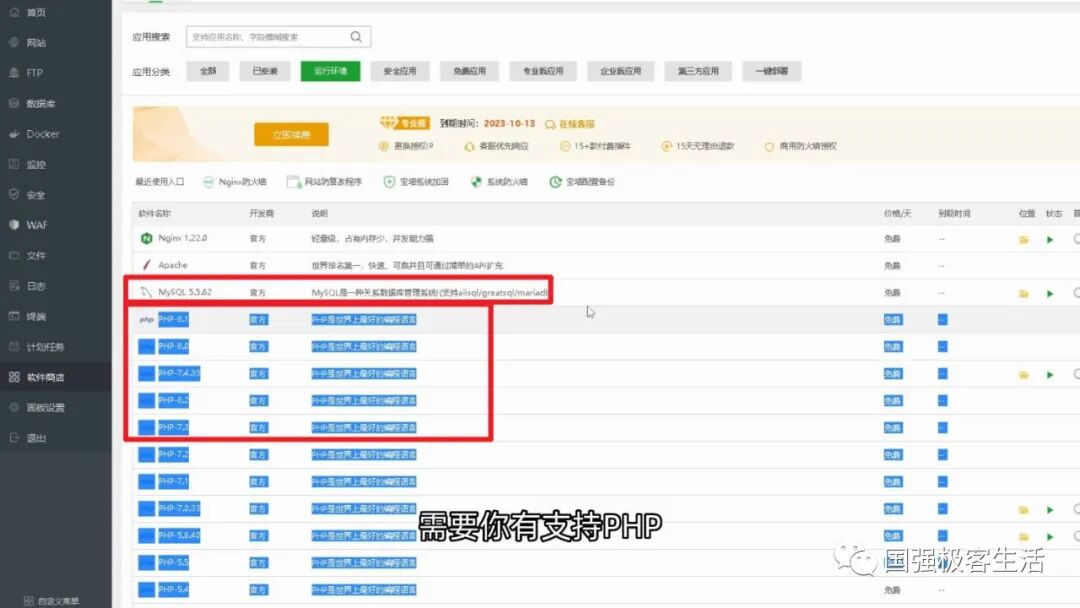Screen dimensions: 1080x608
Task: Open the 系统防火墙 recent shortcut
Action: pos(499,182)
